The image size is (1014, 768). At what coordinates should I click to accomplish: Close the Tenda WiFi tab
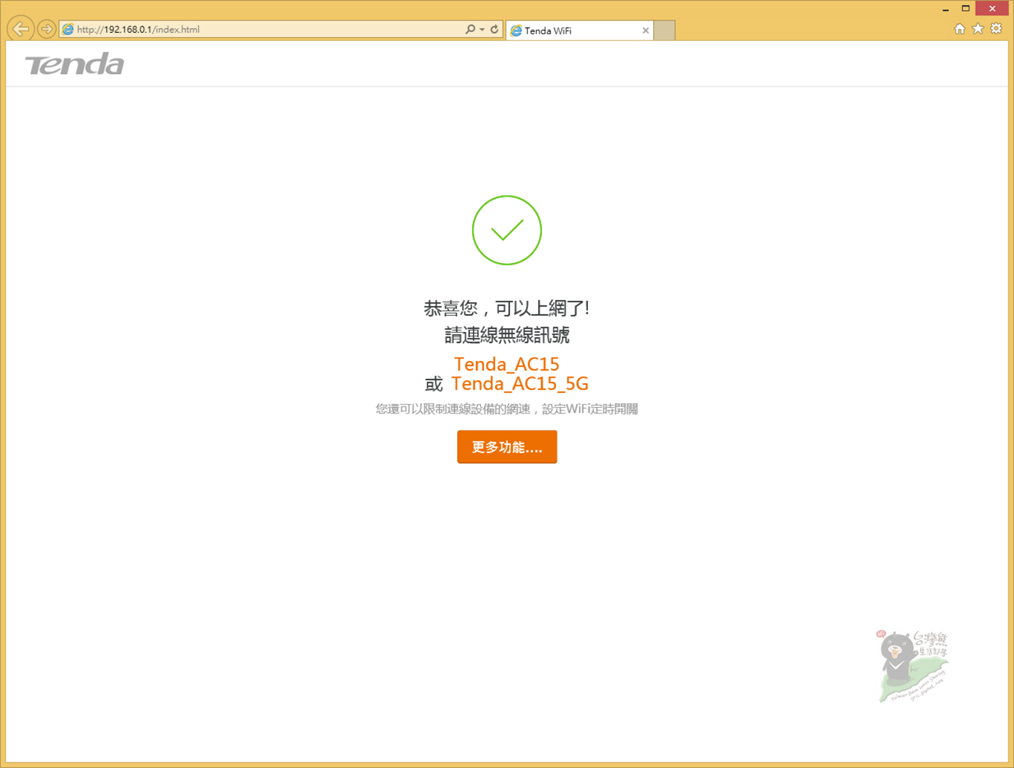point(645,30)
